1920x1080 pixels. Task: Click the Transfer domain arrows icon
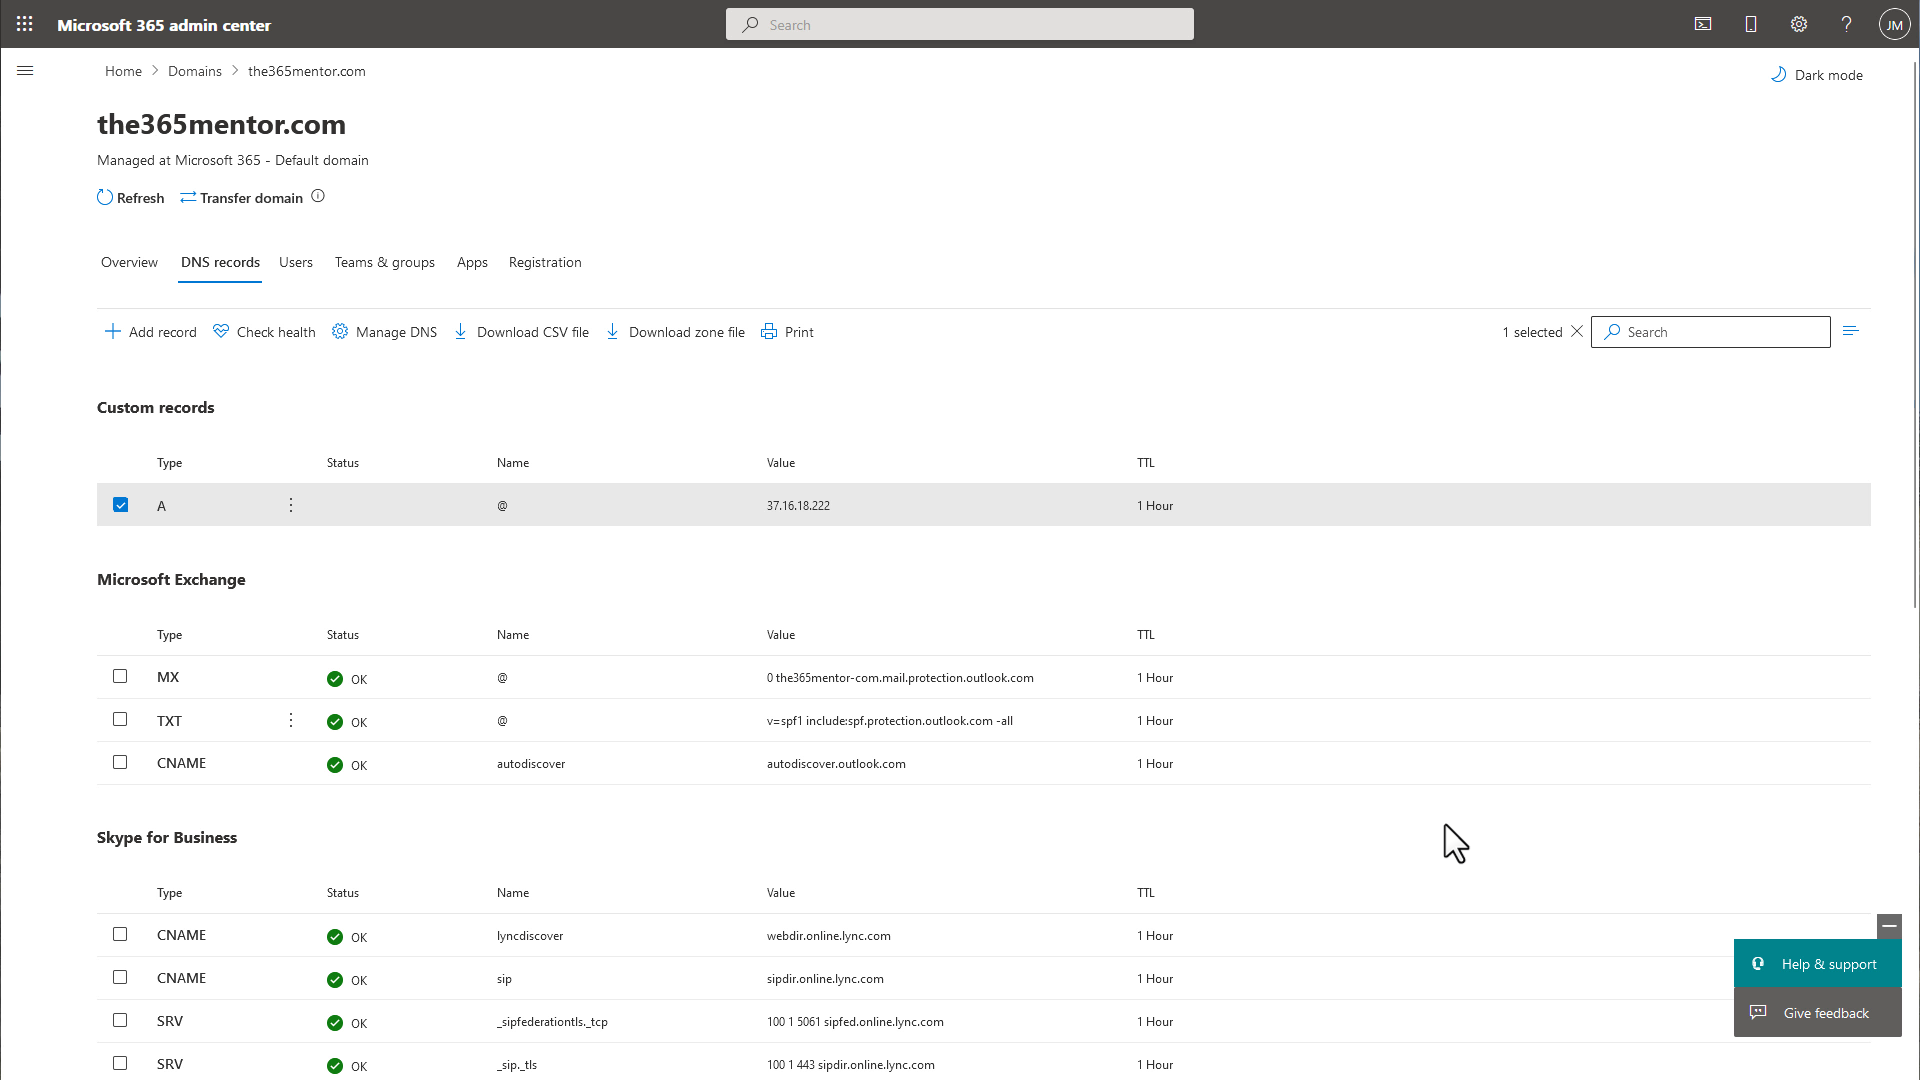tap(188, 197)
